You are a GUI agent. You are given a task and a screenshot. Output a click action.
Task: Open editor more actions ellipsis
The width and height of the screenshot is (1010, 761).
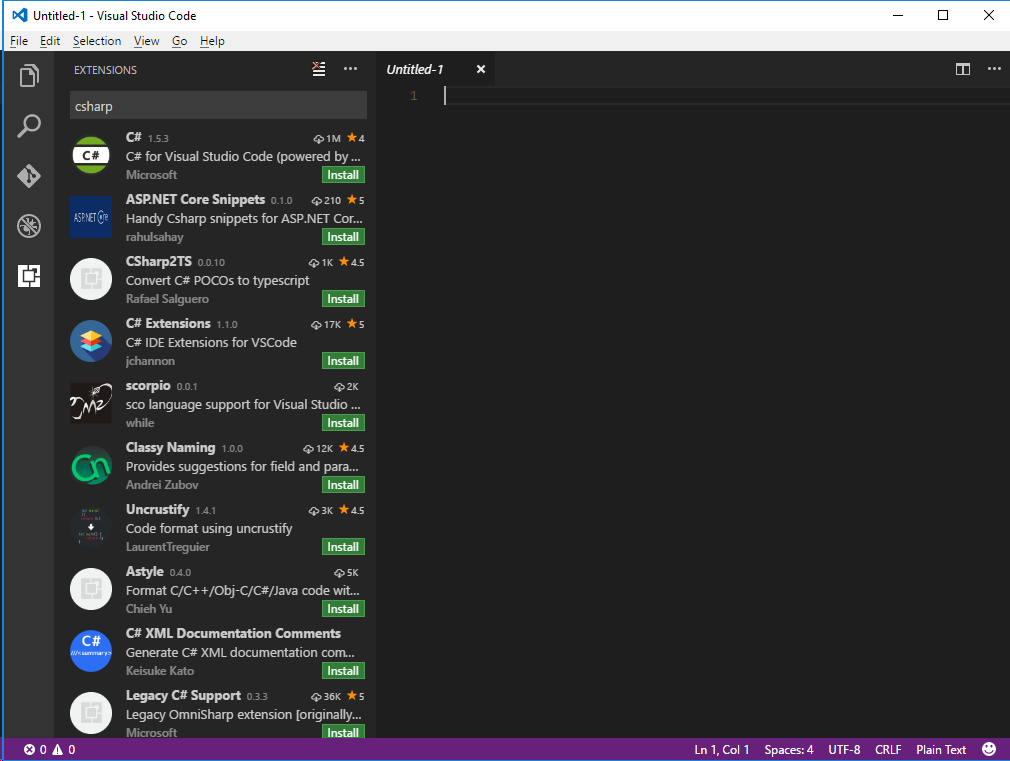click(x=995, y=69)
